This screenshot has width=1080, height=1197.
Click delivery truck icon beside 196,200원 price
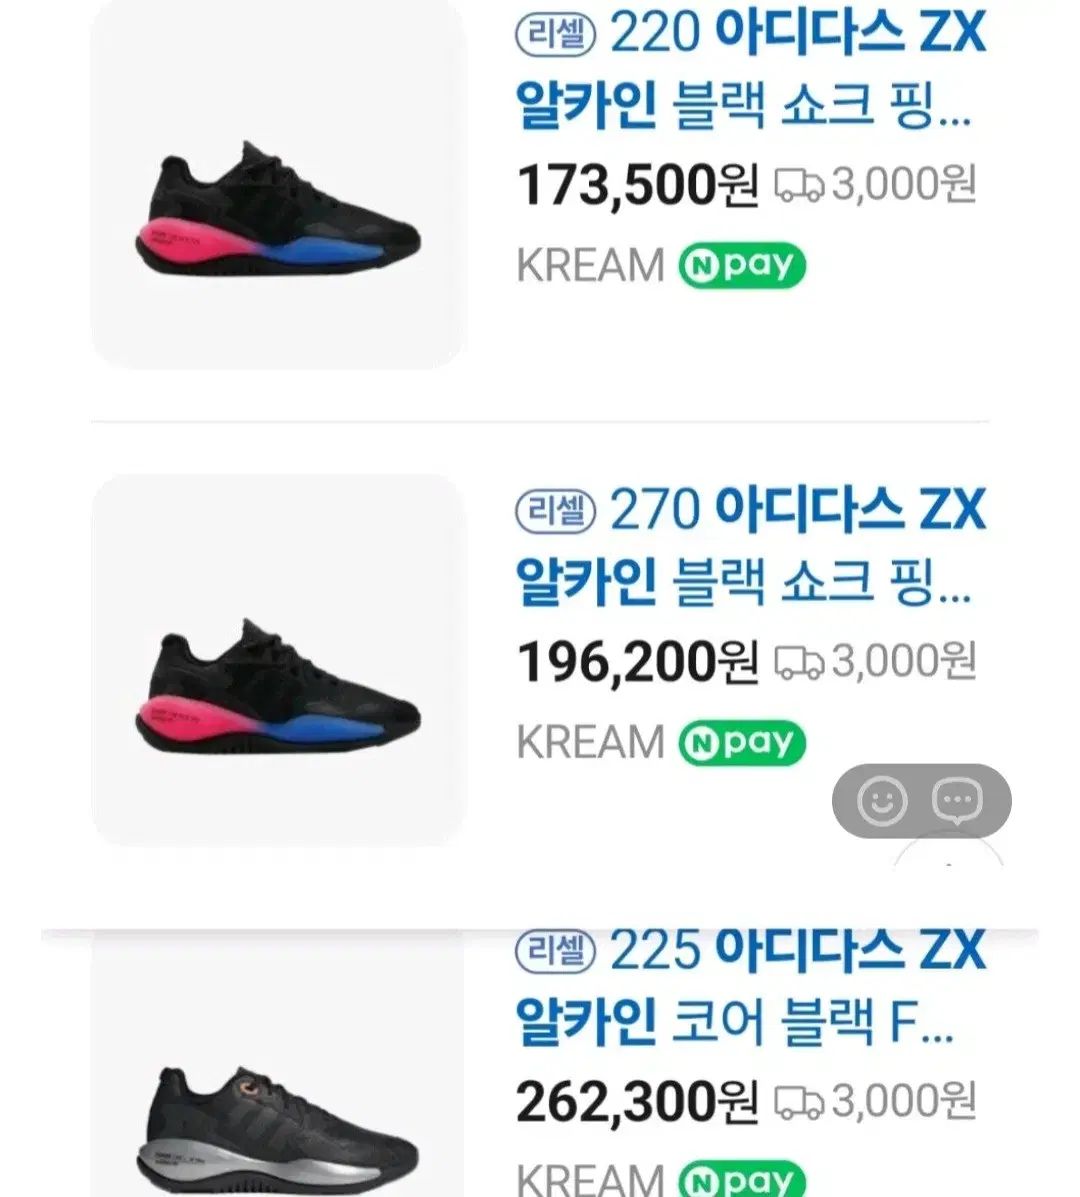pyautogui.click(x=799, y=661)
